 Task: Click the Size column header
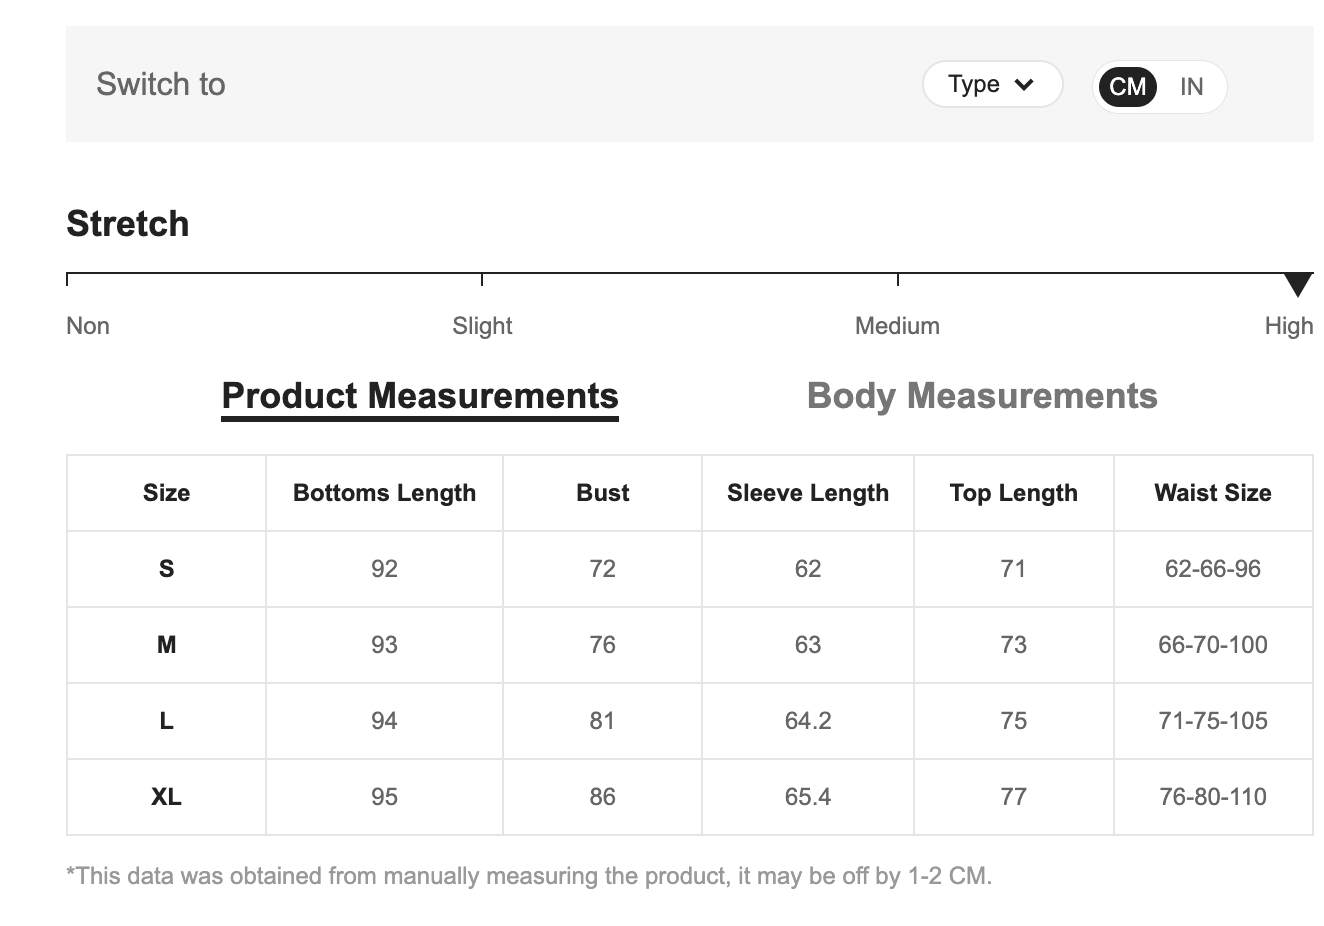pos(166,493)
